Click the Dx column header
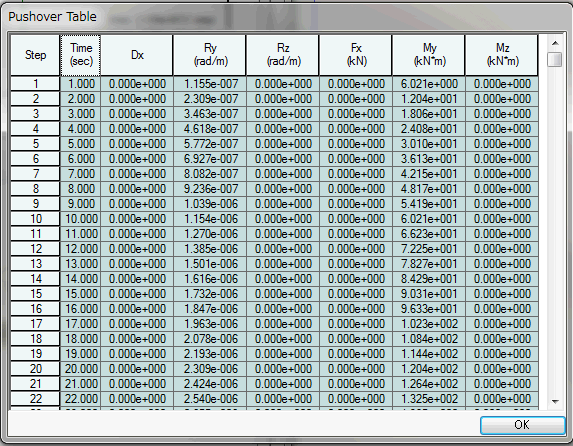Screen dimensions: 573x446 [x=137, y=55]
